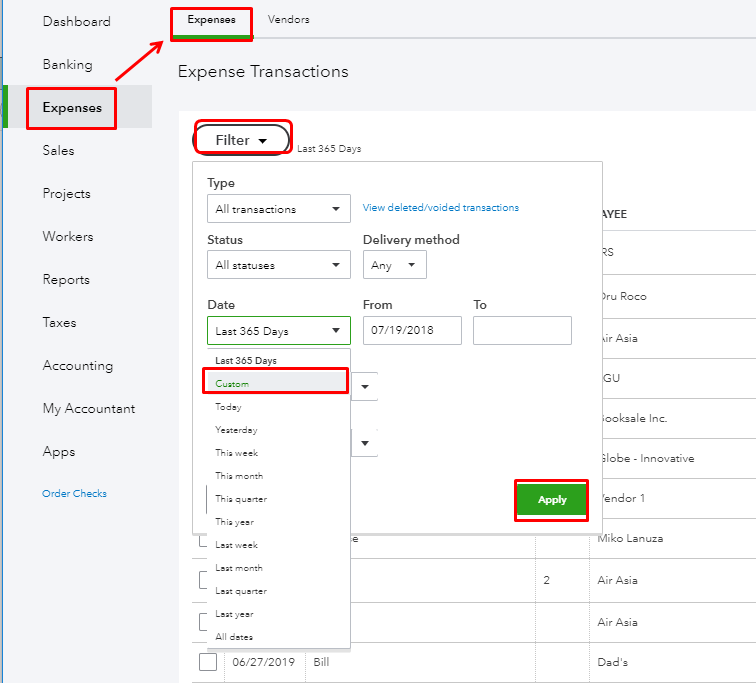This screenshot has height=683, width=756.
Task: Open the Taxes section in the sidebar
Action: (59, 323)
